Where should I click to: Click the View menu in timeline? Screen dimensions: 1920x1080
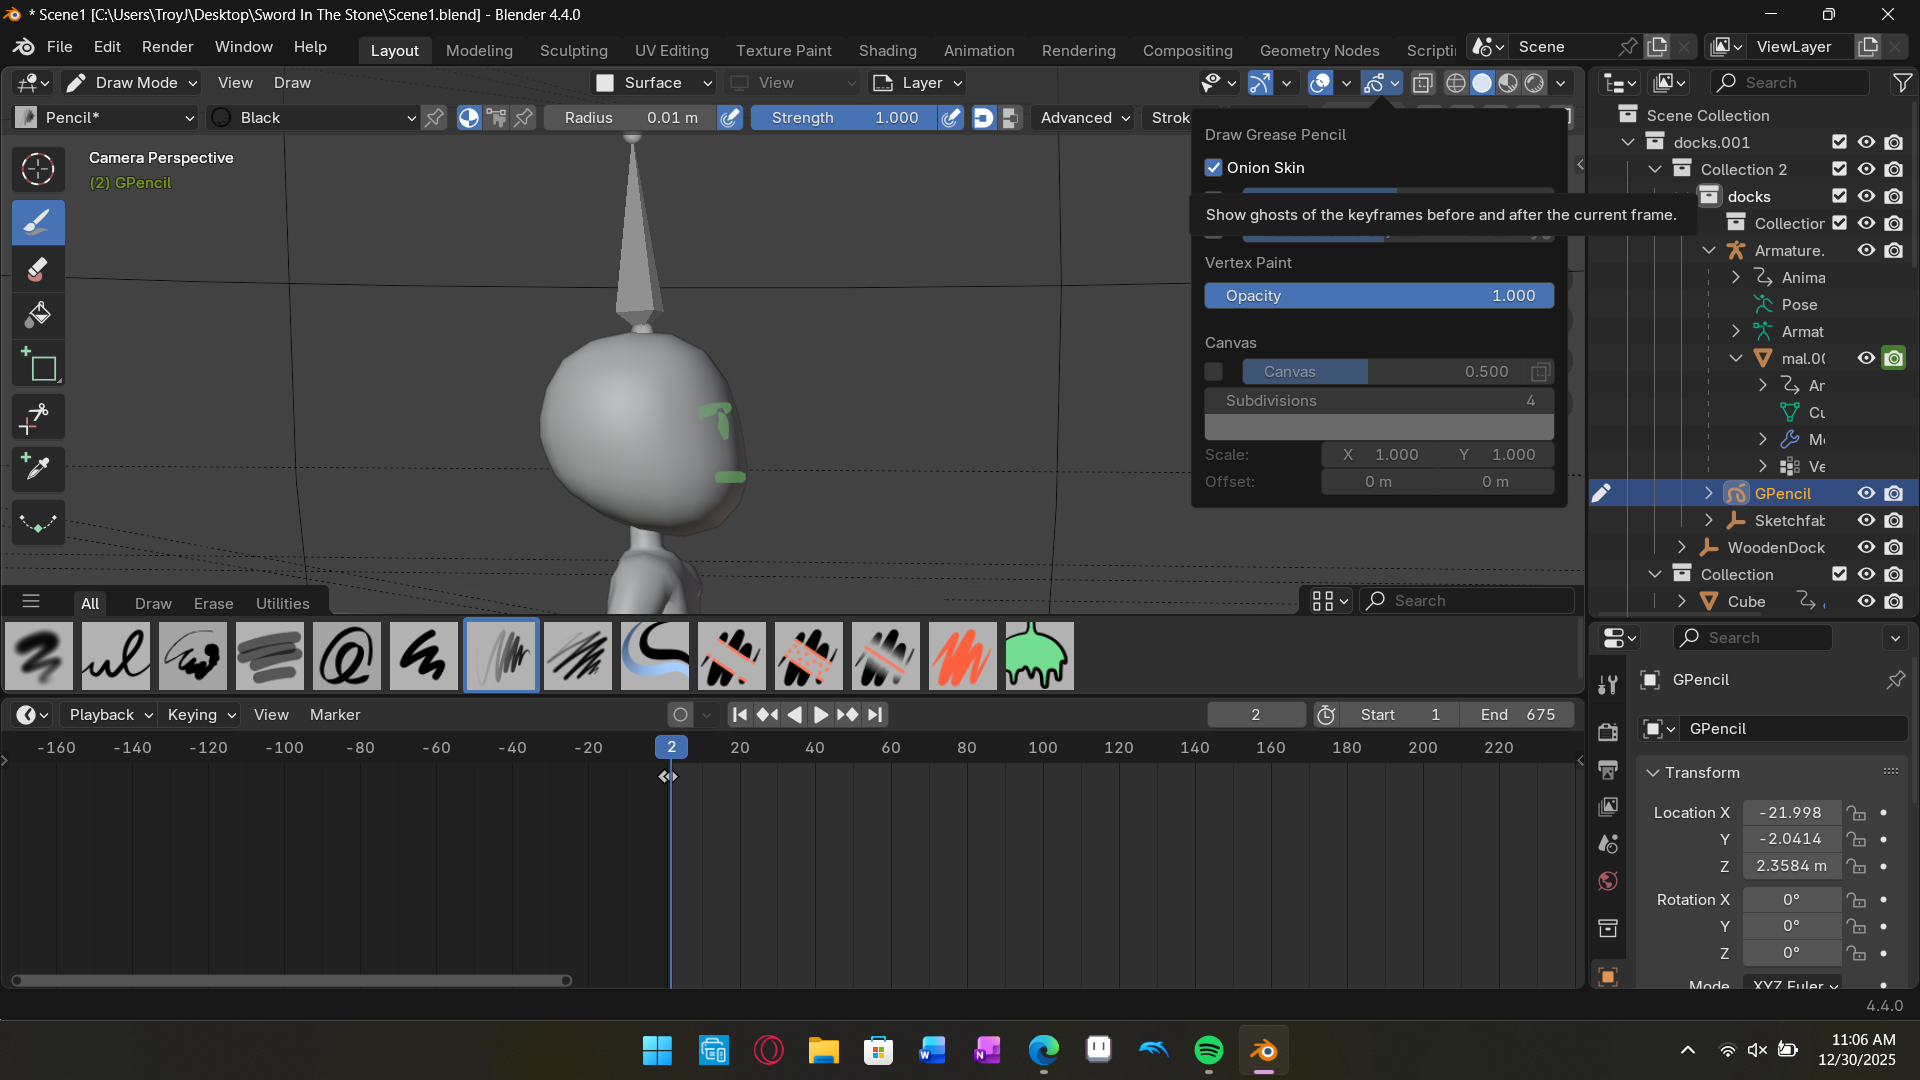point(271,715)
